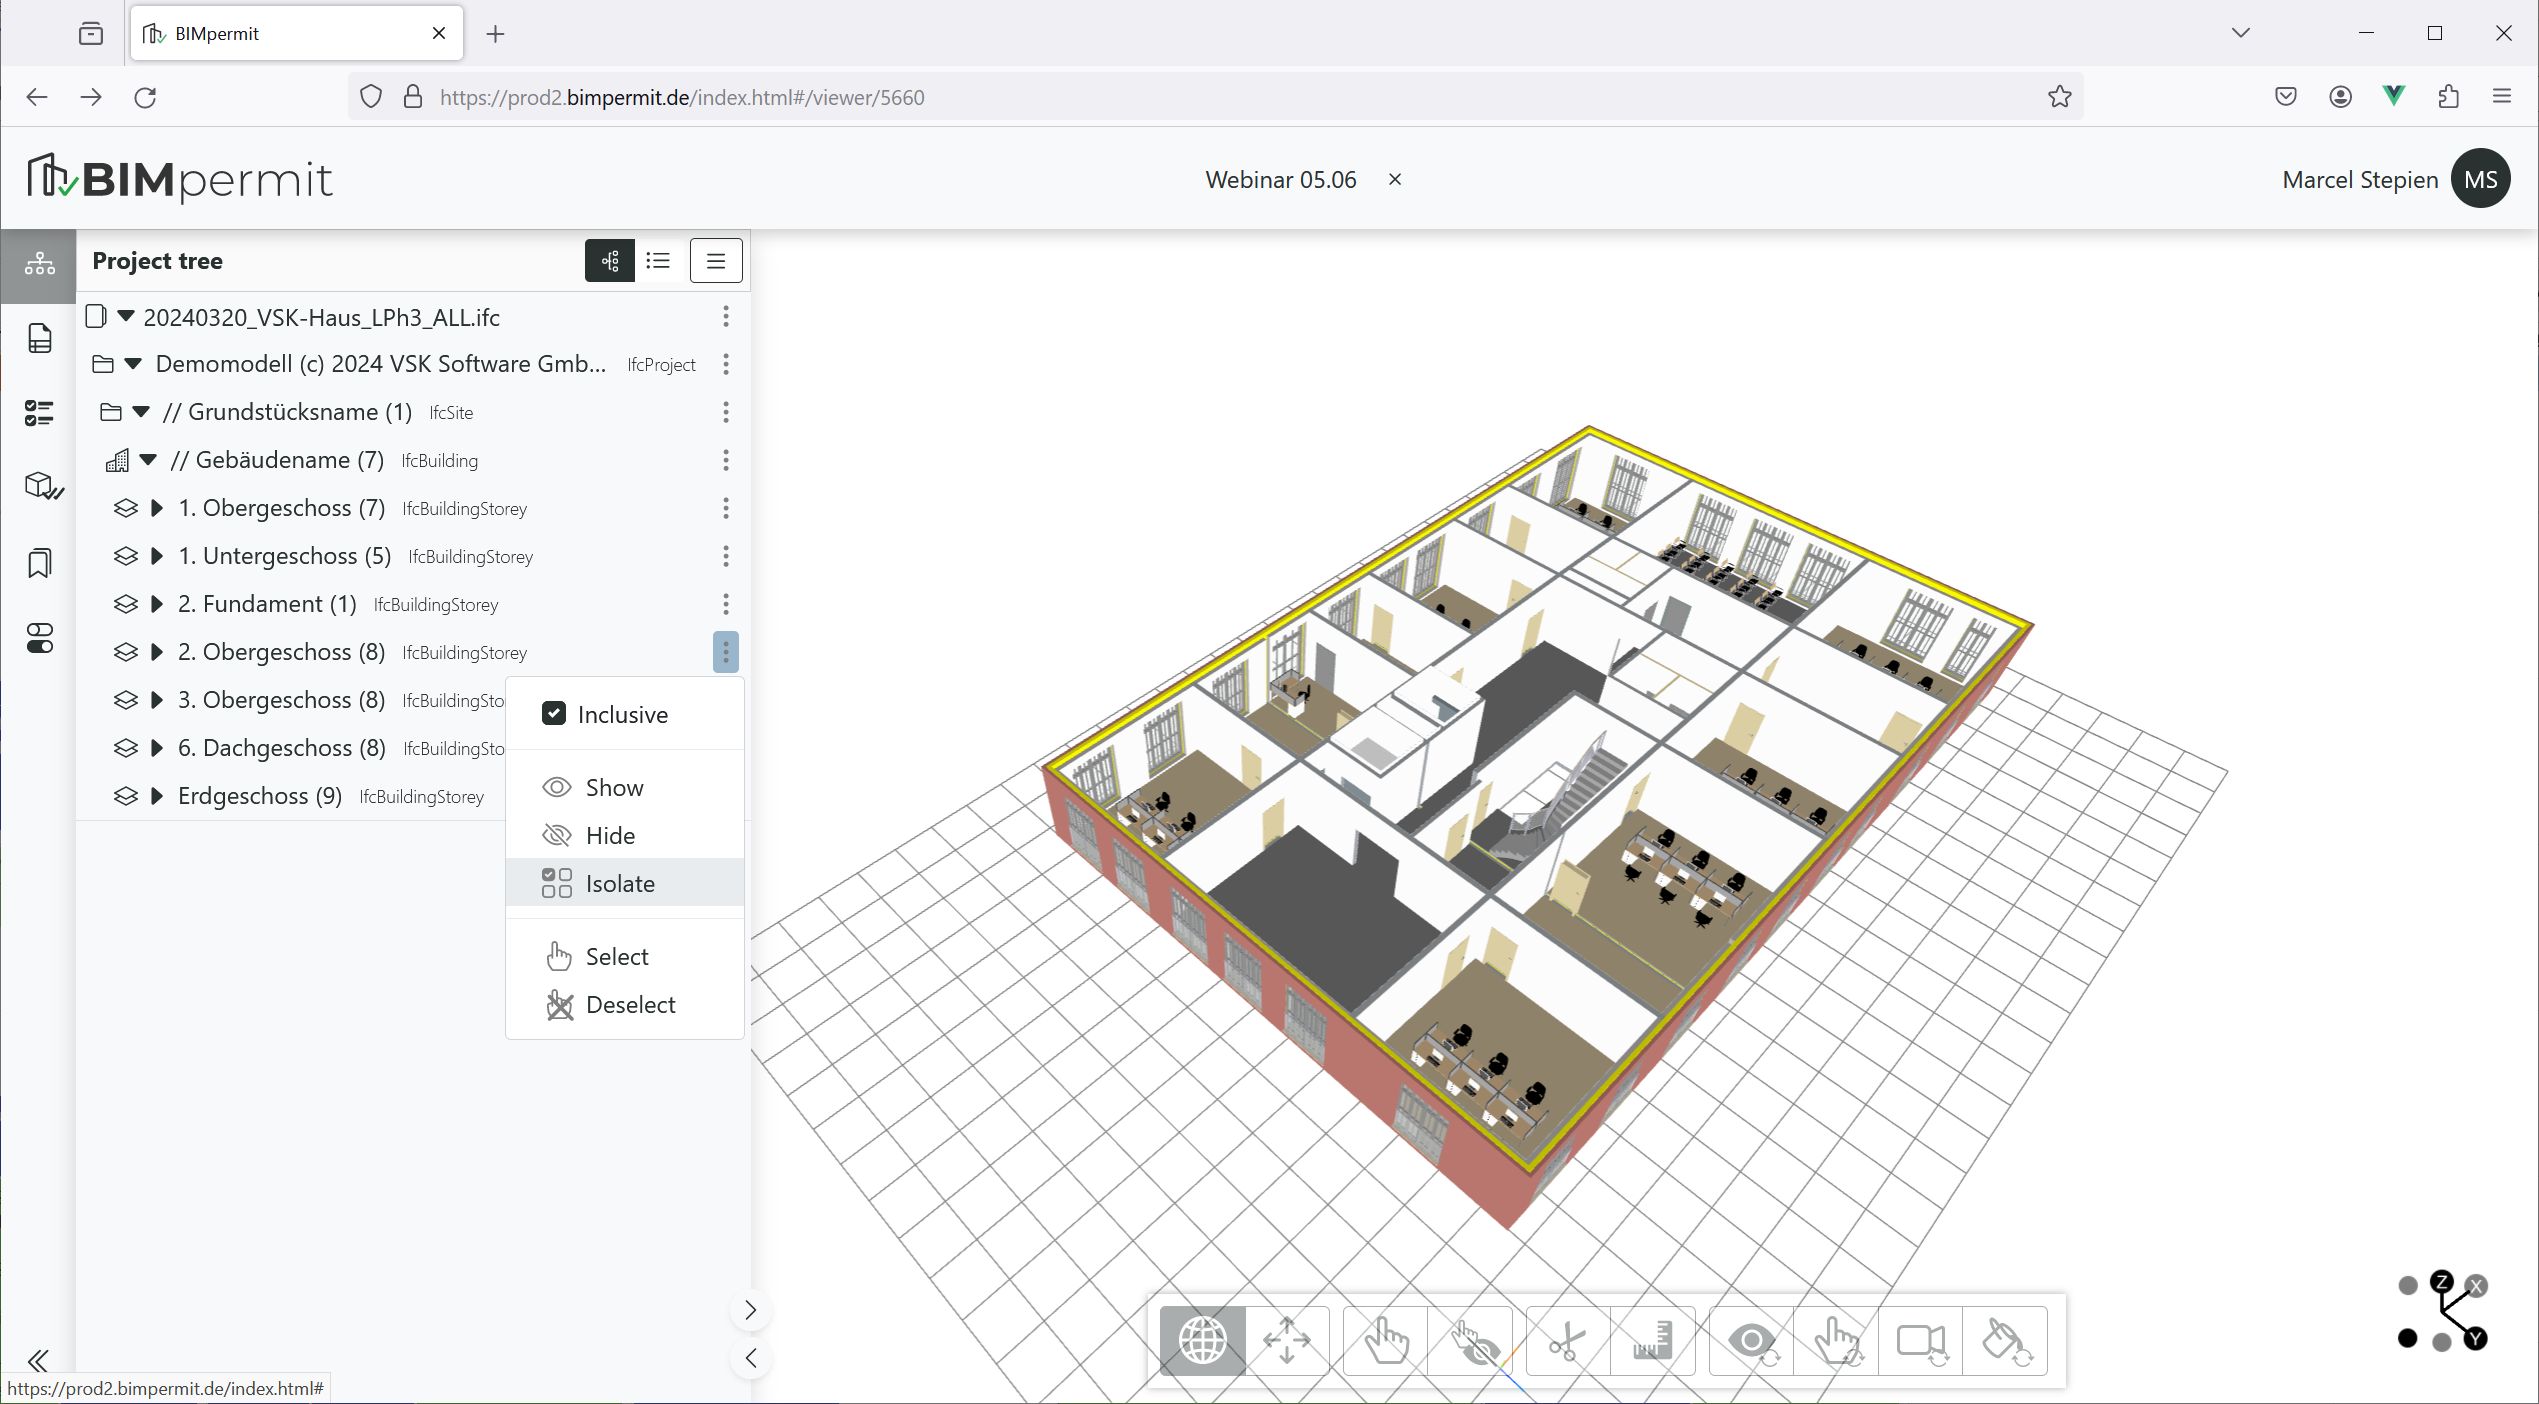Reload the page with browser refresh

[x=145, y=97]
